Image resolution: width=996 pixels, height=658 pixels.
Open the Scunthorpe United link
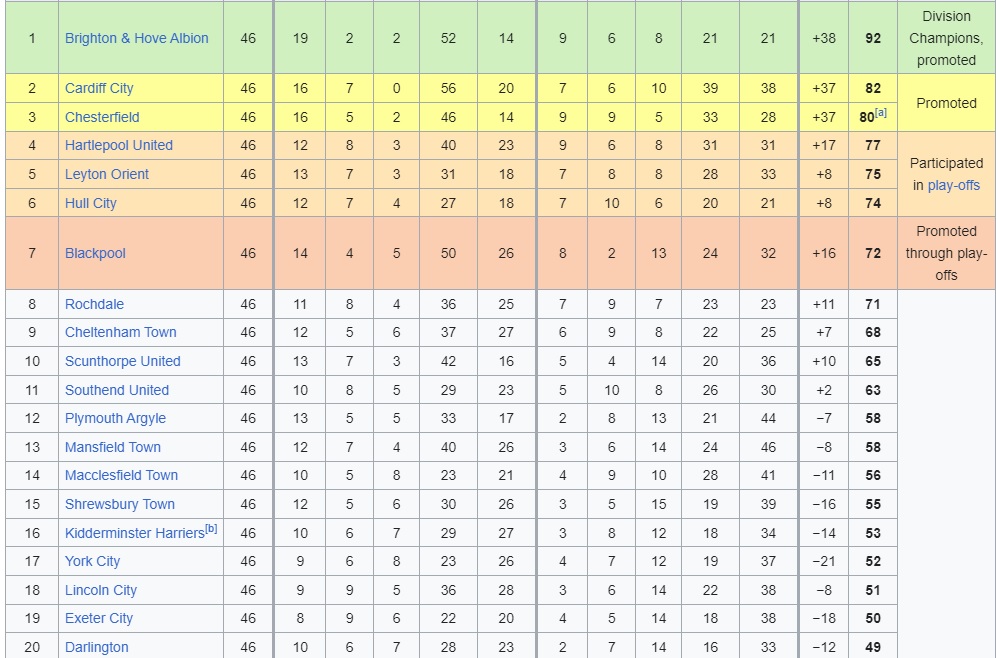[123, 361]
